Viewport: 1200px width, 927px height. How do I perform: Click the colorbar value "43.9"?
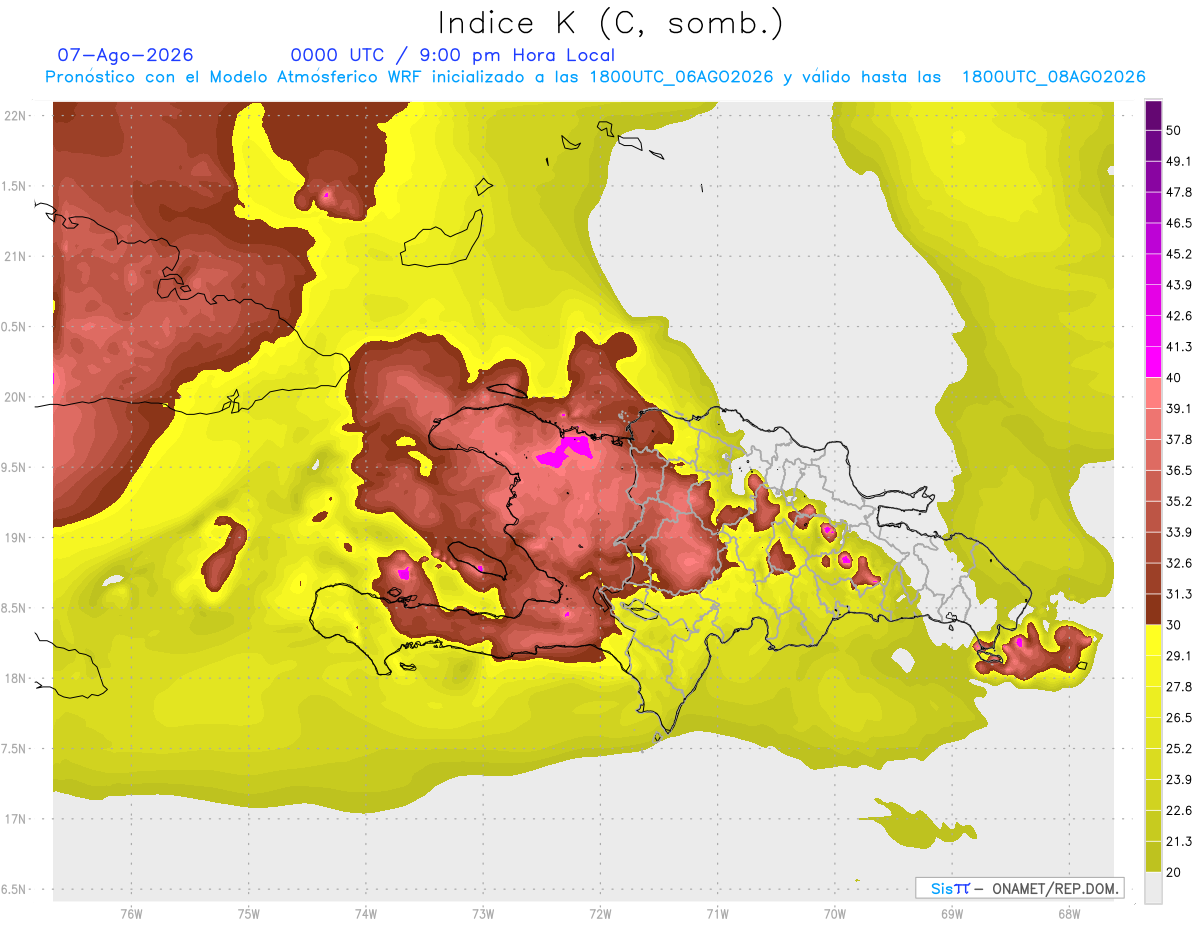[1179, 285]
